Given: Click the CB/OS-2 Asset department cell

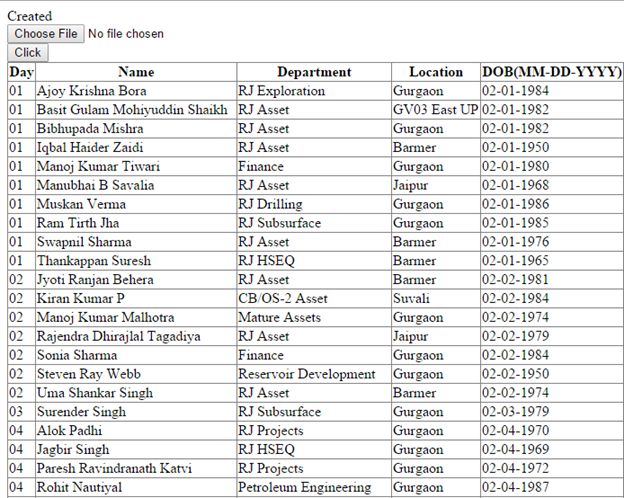Looking at the screenshot, I should (314, 299).
